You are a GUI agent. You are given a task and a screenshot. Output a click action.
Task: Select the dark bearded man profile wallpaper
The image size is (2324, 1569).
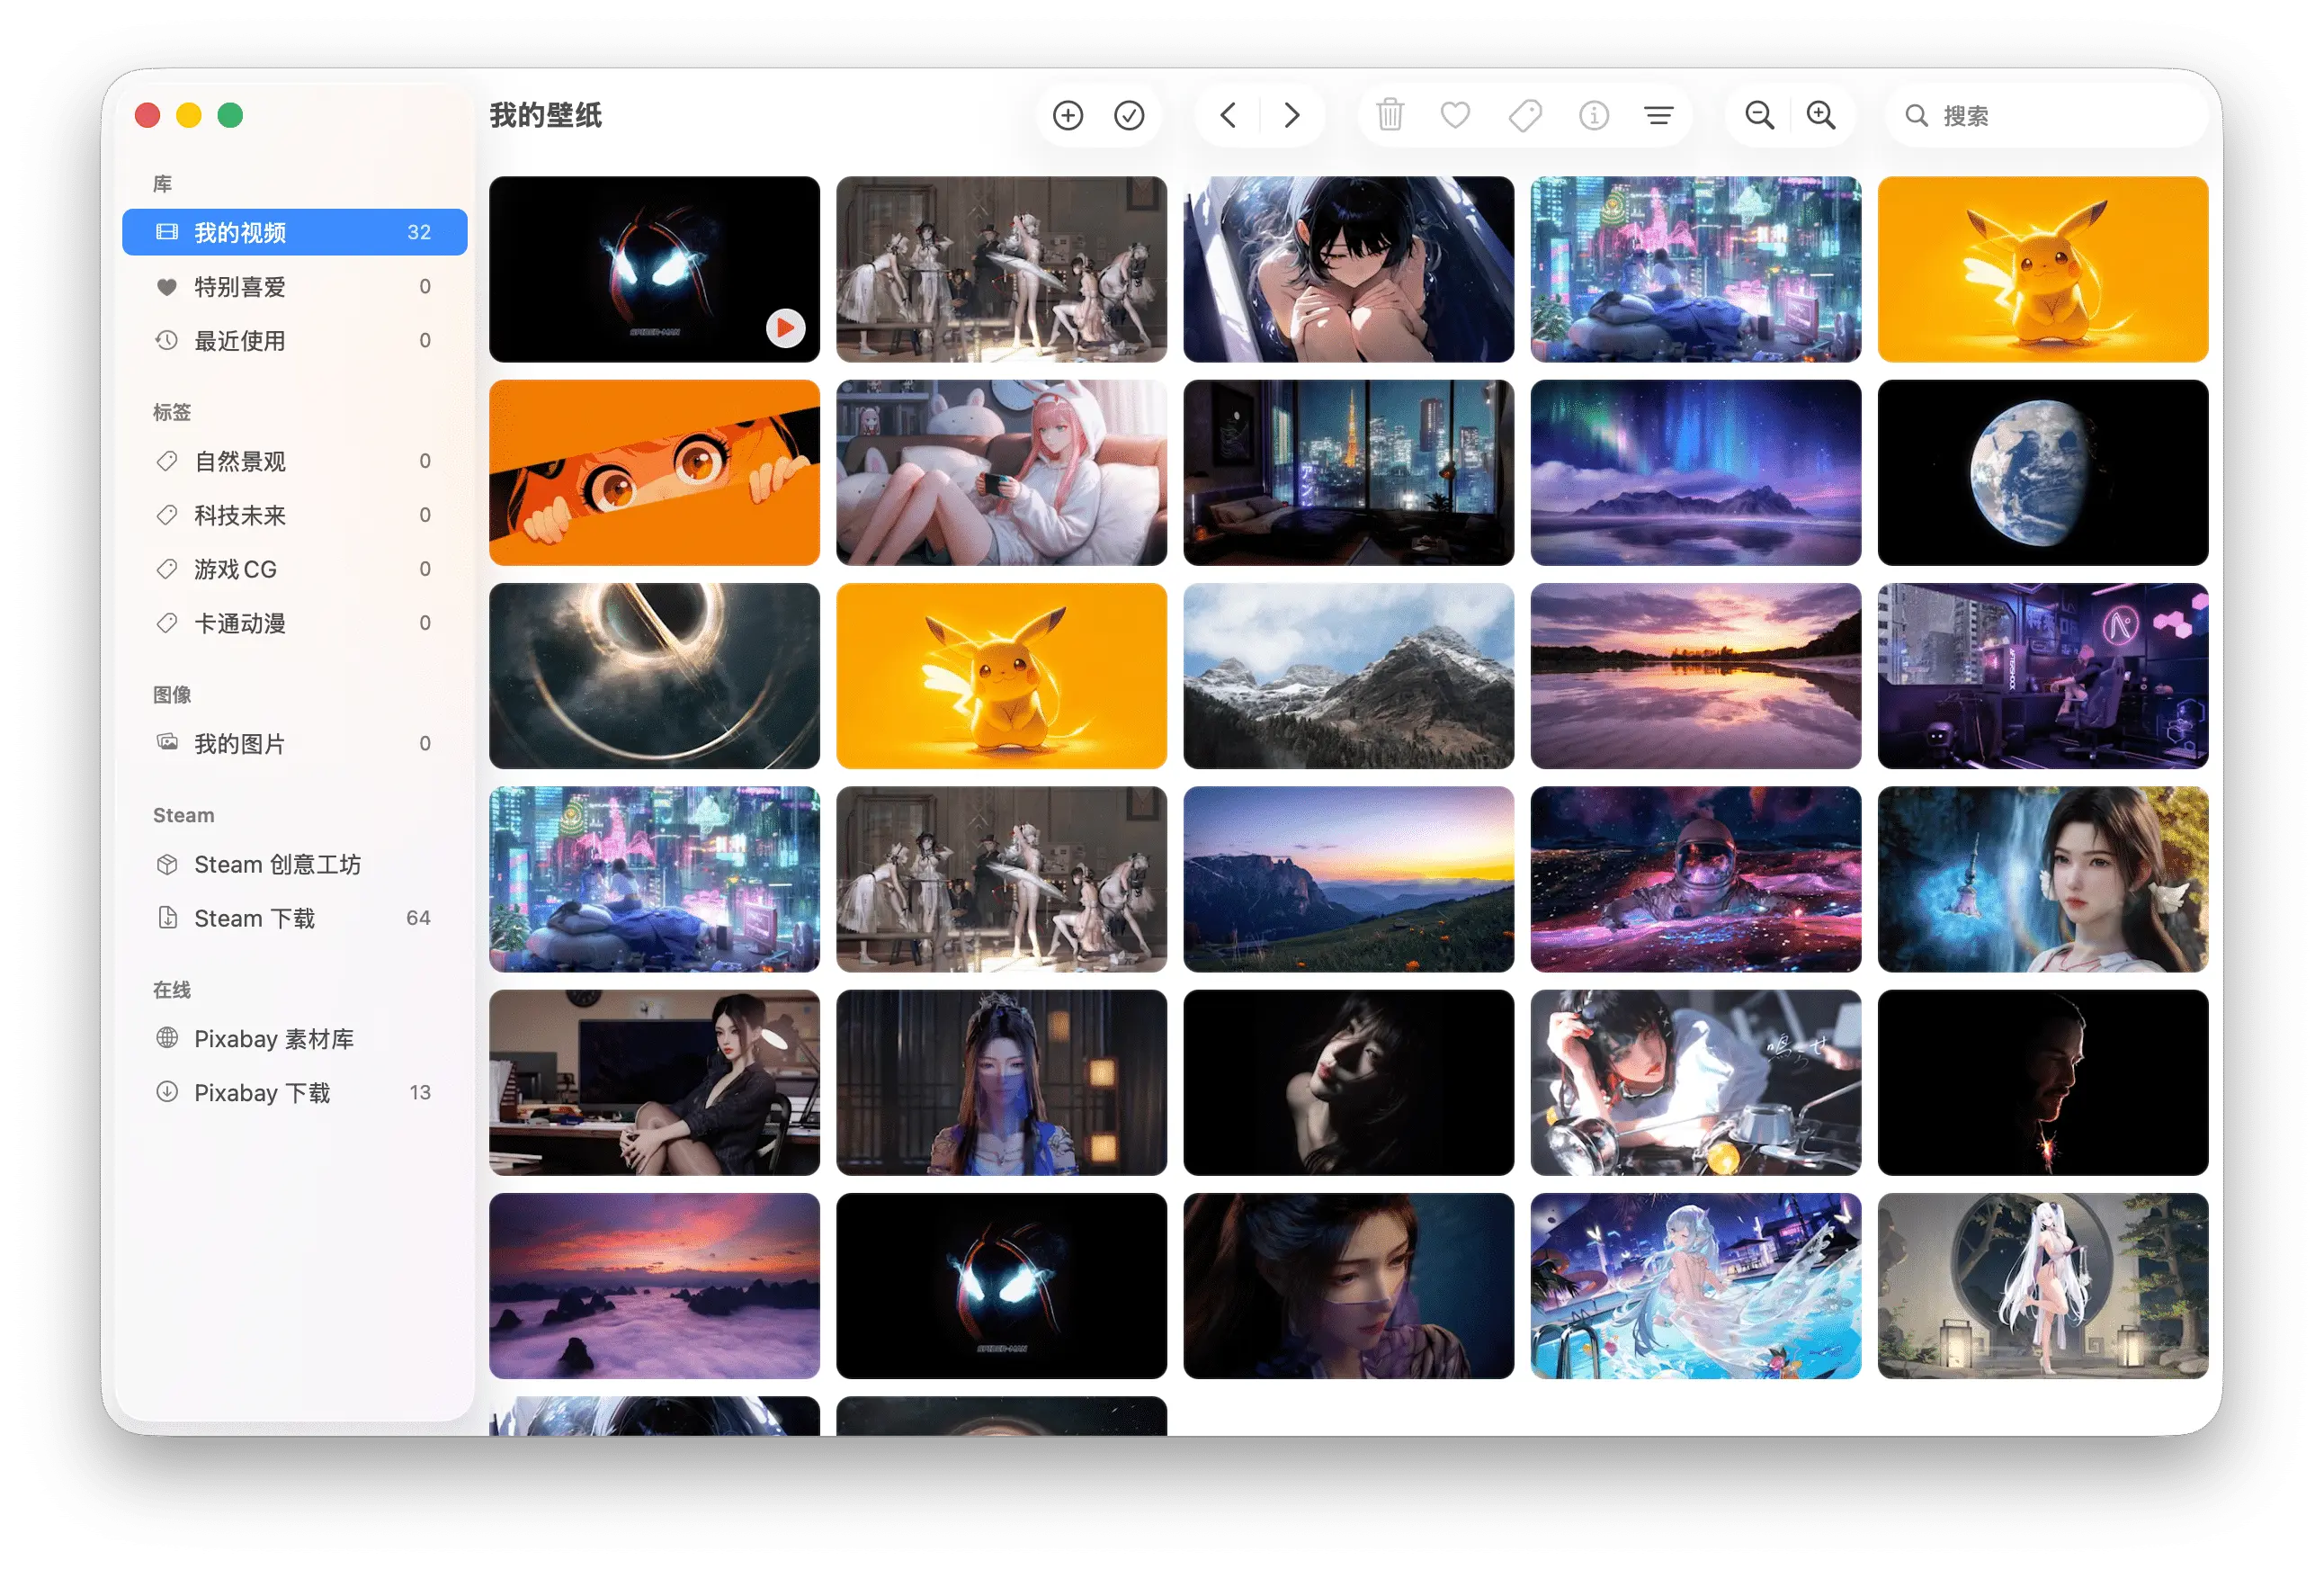[x=2043, y=1083]
